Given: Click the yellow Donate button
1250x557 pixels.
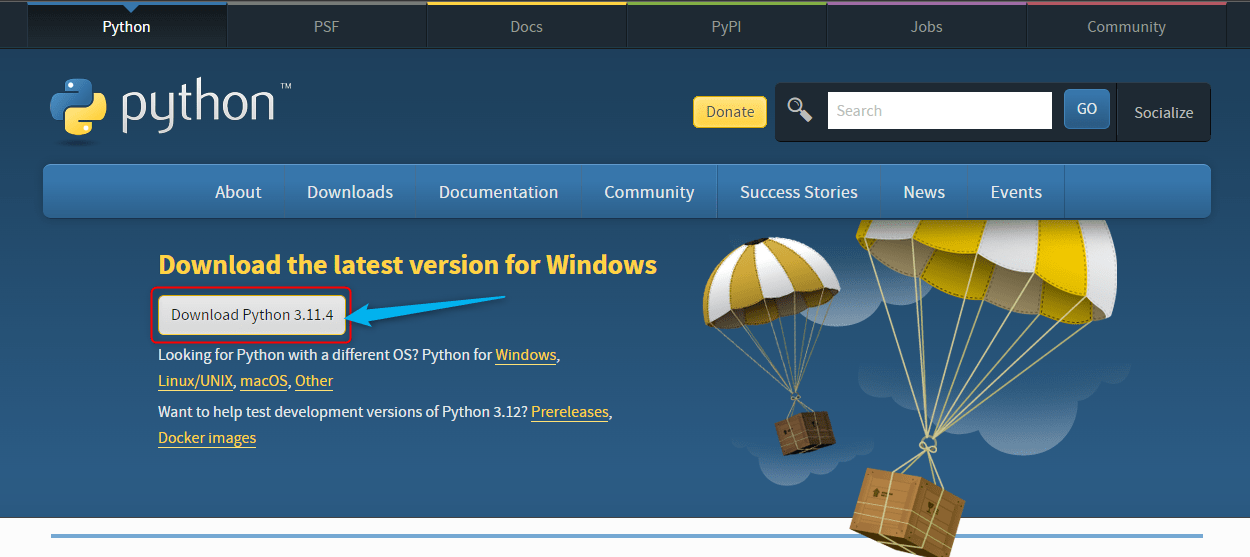Looking at the screenshot, I should (x=730, y=112).
